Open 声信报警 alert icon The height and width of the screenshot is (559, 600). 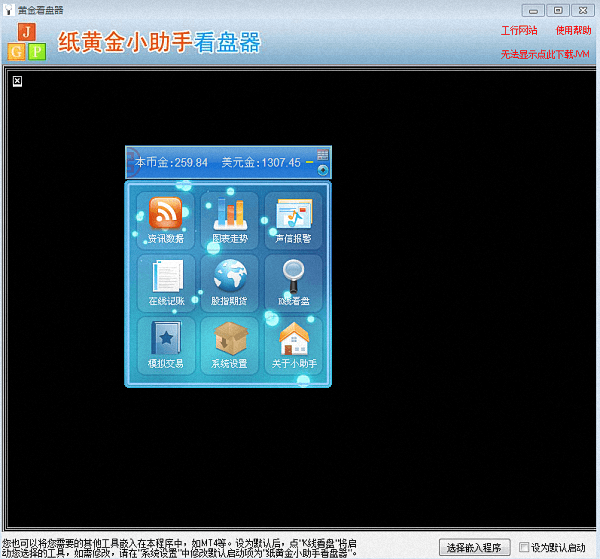click(x=293, y=219)
